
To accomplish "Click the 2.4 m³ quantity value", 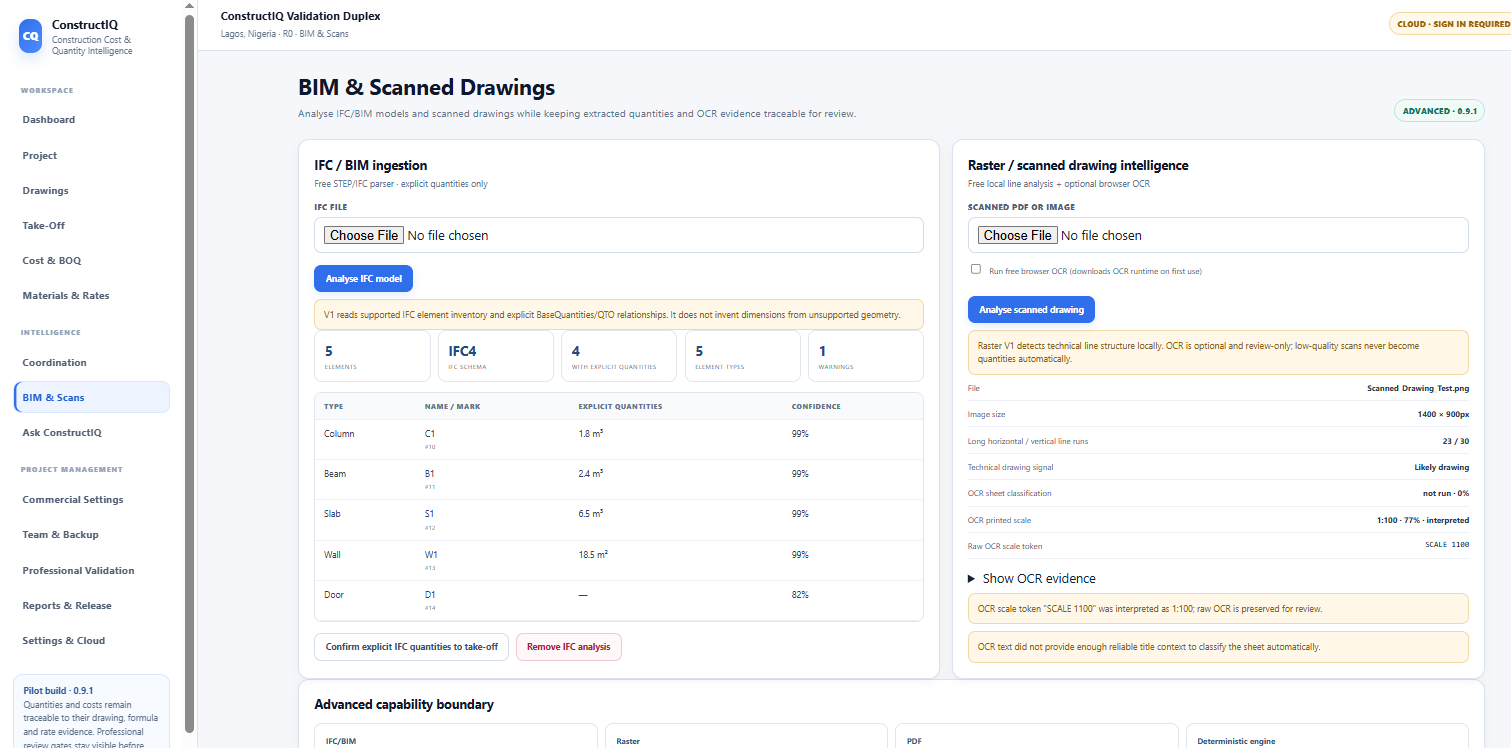I will coord(591,474).
